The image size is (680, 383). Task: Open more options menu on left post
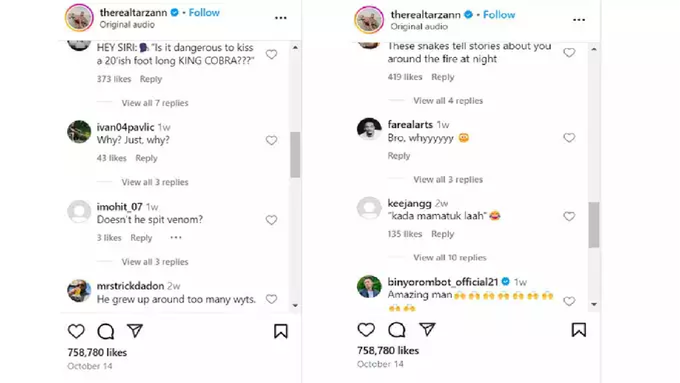(281, 18)
